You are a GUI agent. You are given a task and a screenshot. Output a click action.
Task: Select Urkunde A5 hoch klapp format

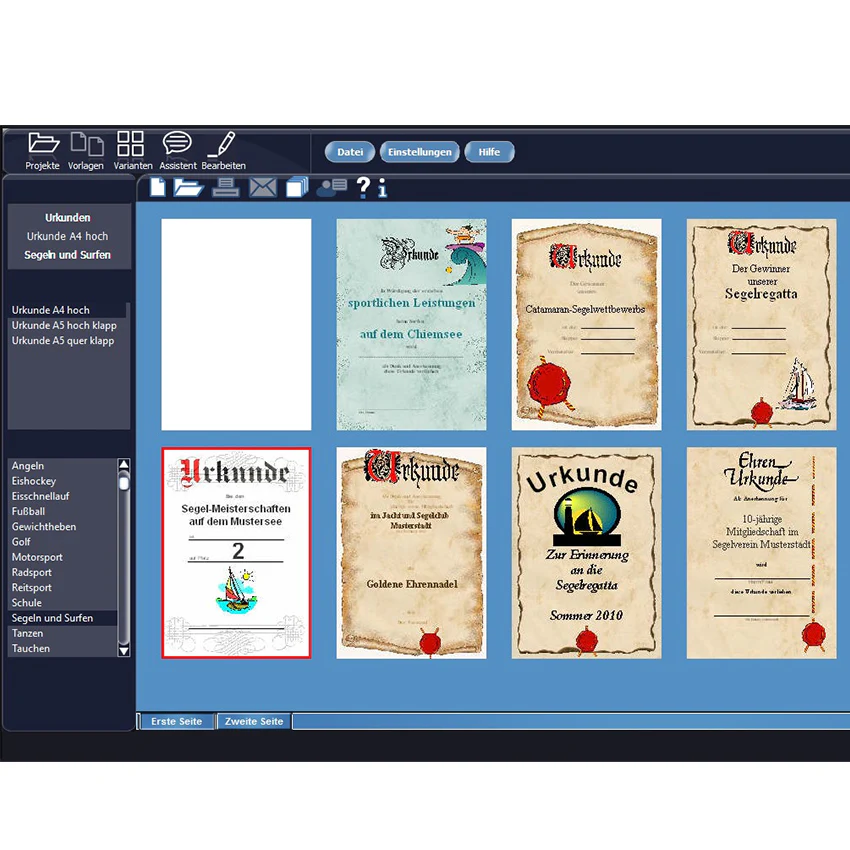coord(67,325)
